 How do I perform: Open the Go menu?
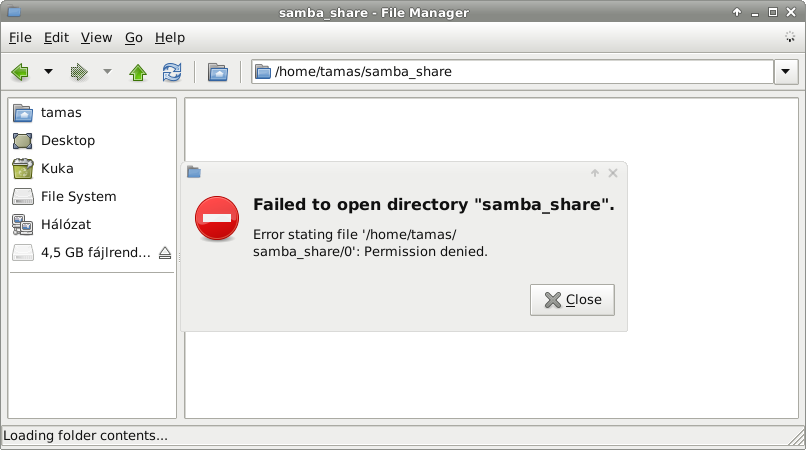pos(134,38)
